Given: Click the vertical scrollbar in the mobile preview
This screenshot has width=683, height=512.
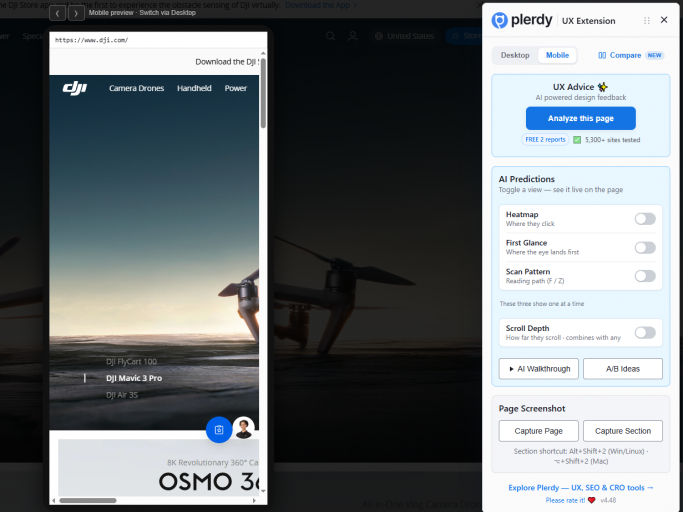Looking at the screenshot, I should 263,93.
